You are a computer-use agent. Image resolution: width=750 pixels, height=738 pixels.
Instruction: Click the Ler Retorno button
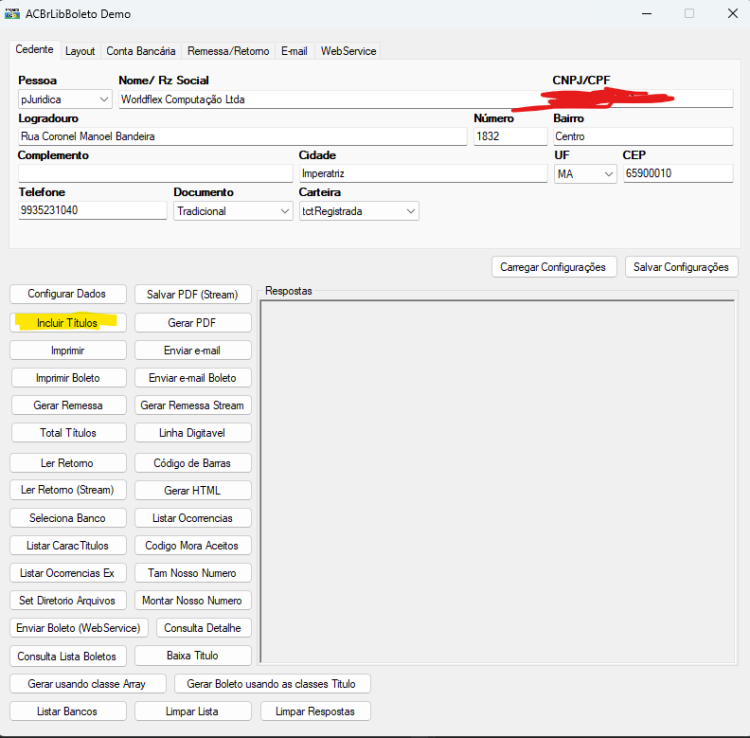68,463
